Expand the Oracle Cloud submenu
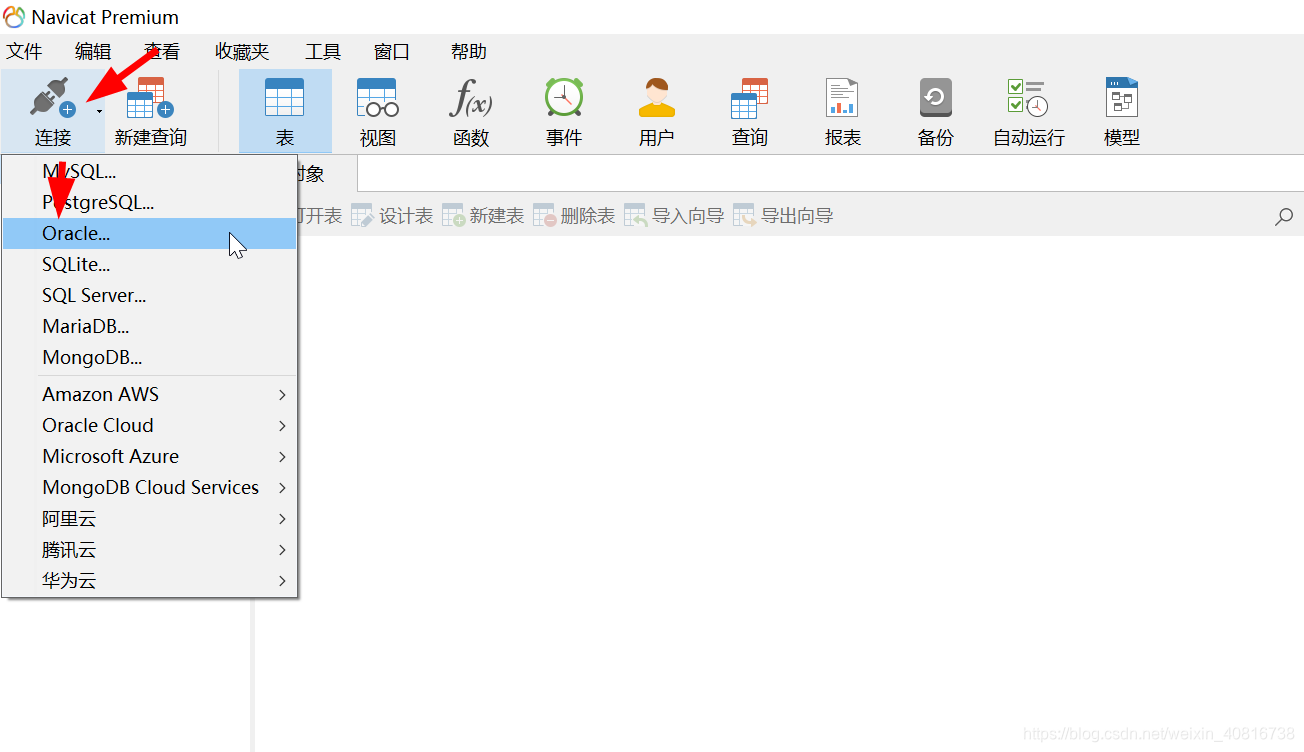1304x752 pixels. tap(149, 425)
